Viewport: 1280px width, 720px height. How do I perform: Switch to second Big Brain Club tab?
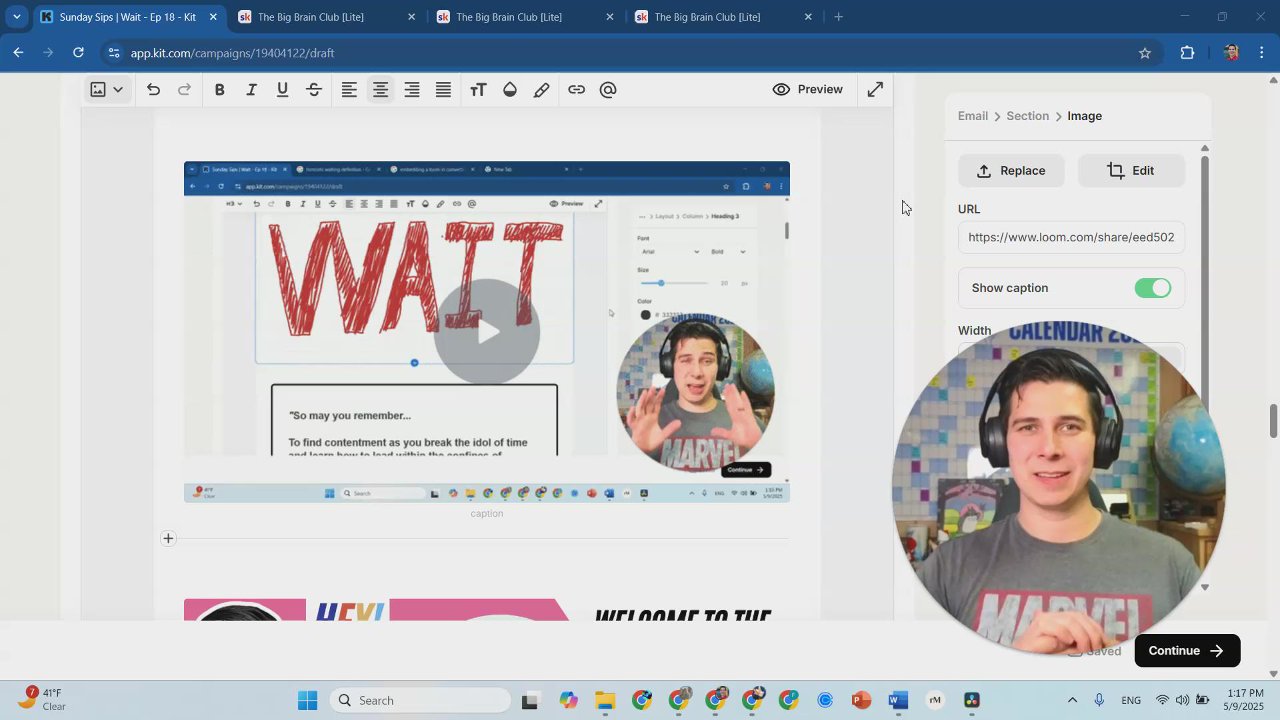(x=508, y=17)
